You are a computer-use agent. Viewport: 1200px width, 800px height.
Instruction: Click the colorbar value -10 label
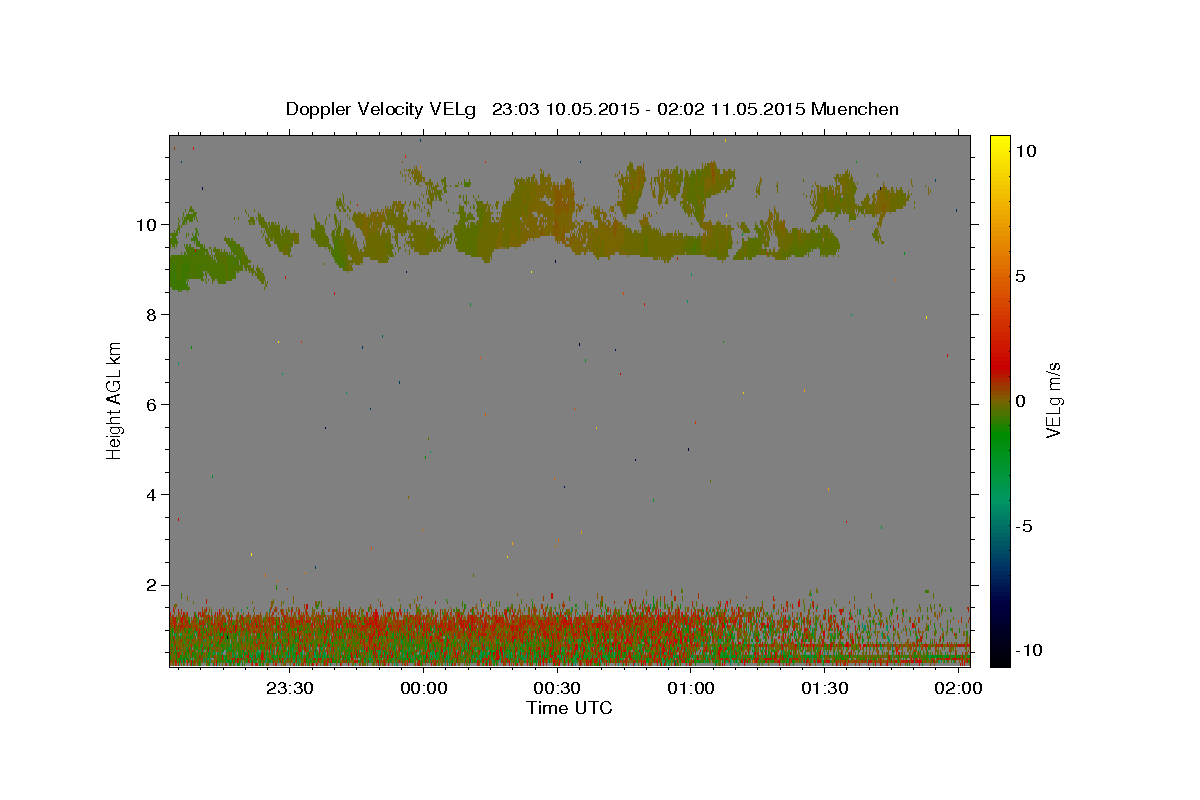1029,651
